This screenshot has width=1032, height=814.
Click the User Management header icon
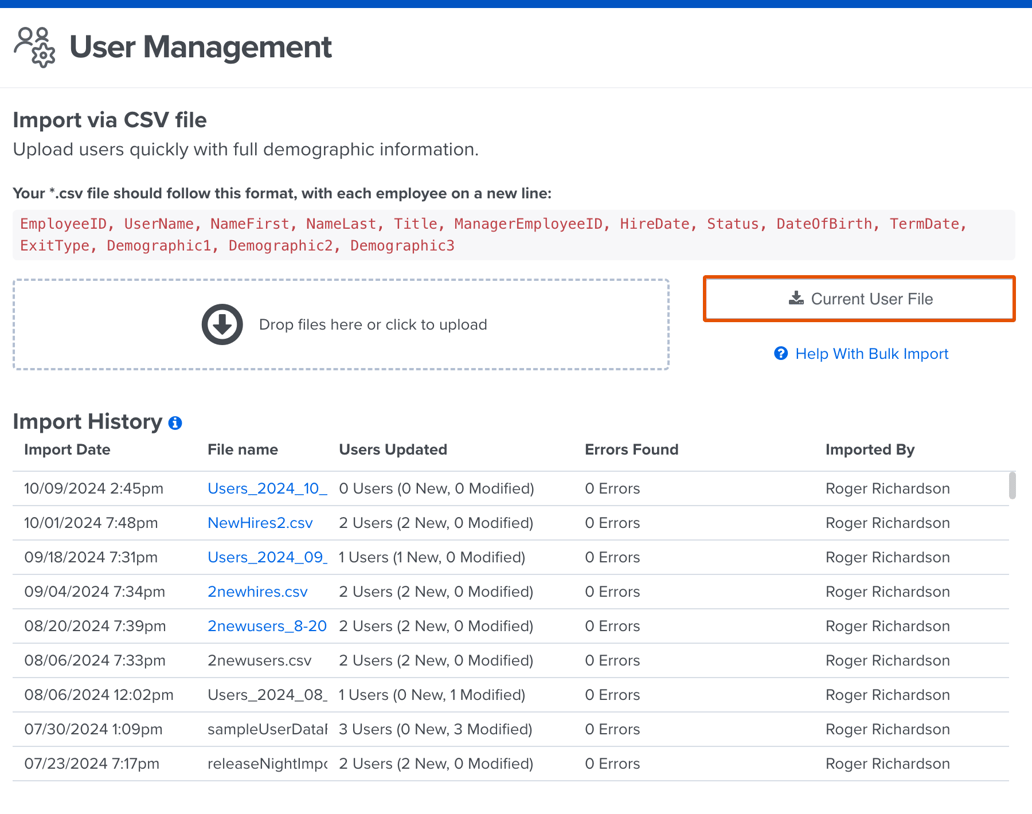(34, 46)
